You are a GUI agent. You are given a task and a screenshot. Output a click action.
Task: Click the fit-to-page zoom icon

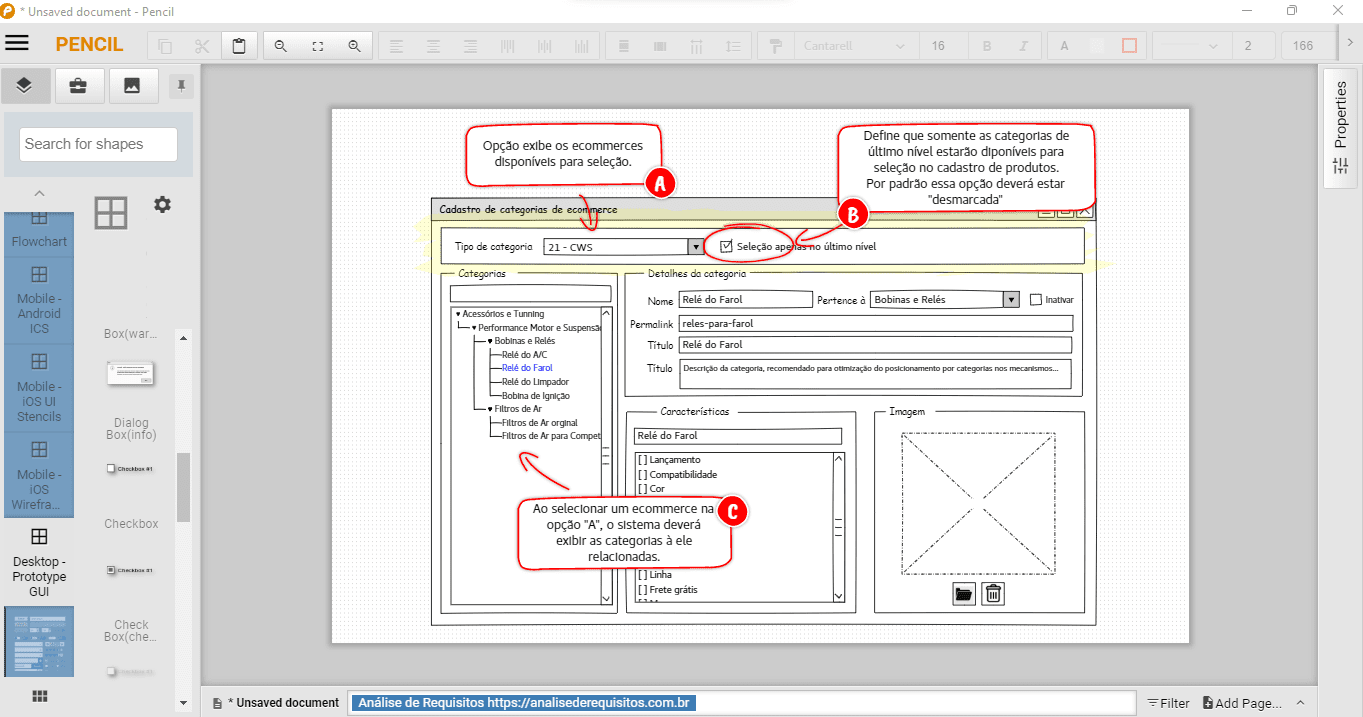click(x=317, y=45)
